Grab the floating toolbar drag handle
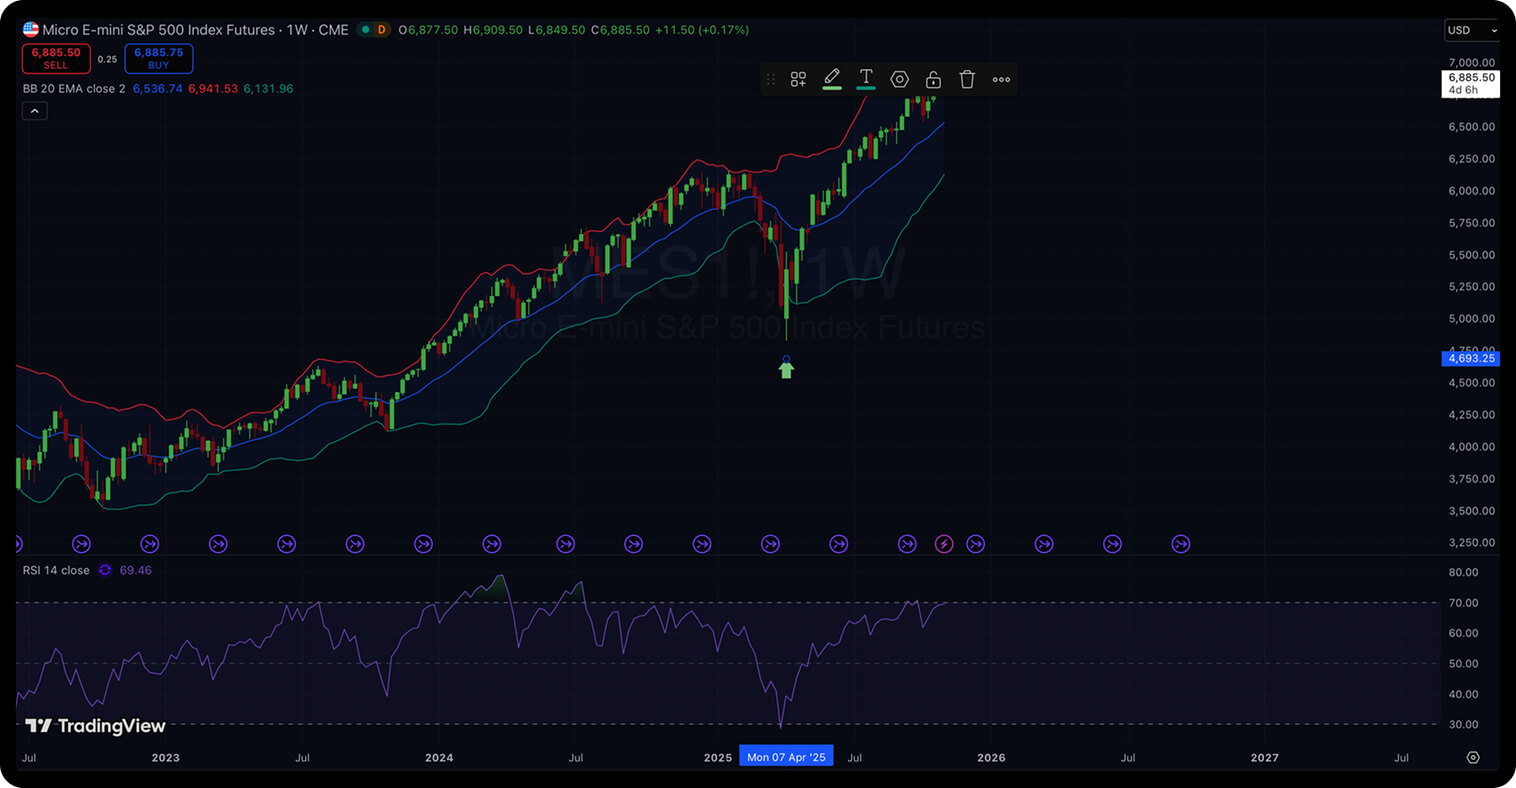This screenshot has height=788, width=1516. [770, 80]
